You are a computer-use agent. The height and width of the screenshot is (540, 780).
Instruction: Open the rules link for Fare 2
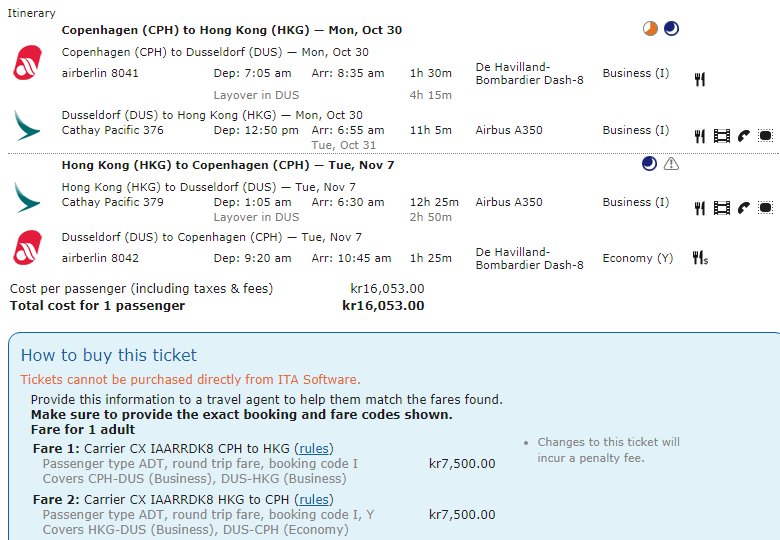315,499
